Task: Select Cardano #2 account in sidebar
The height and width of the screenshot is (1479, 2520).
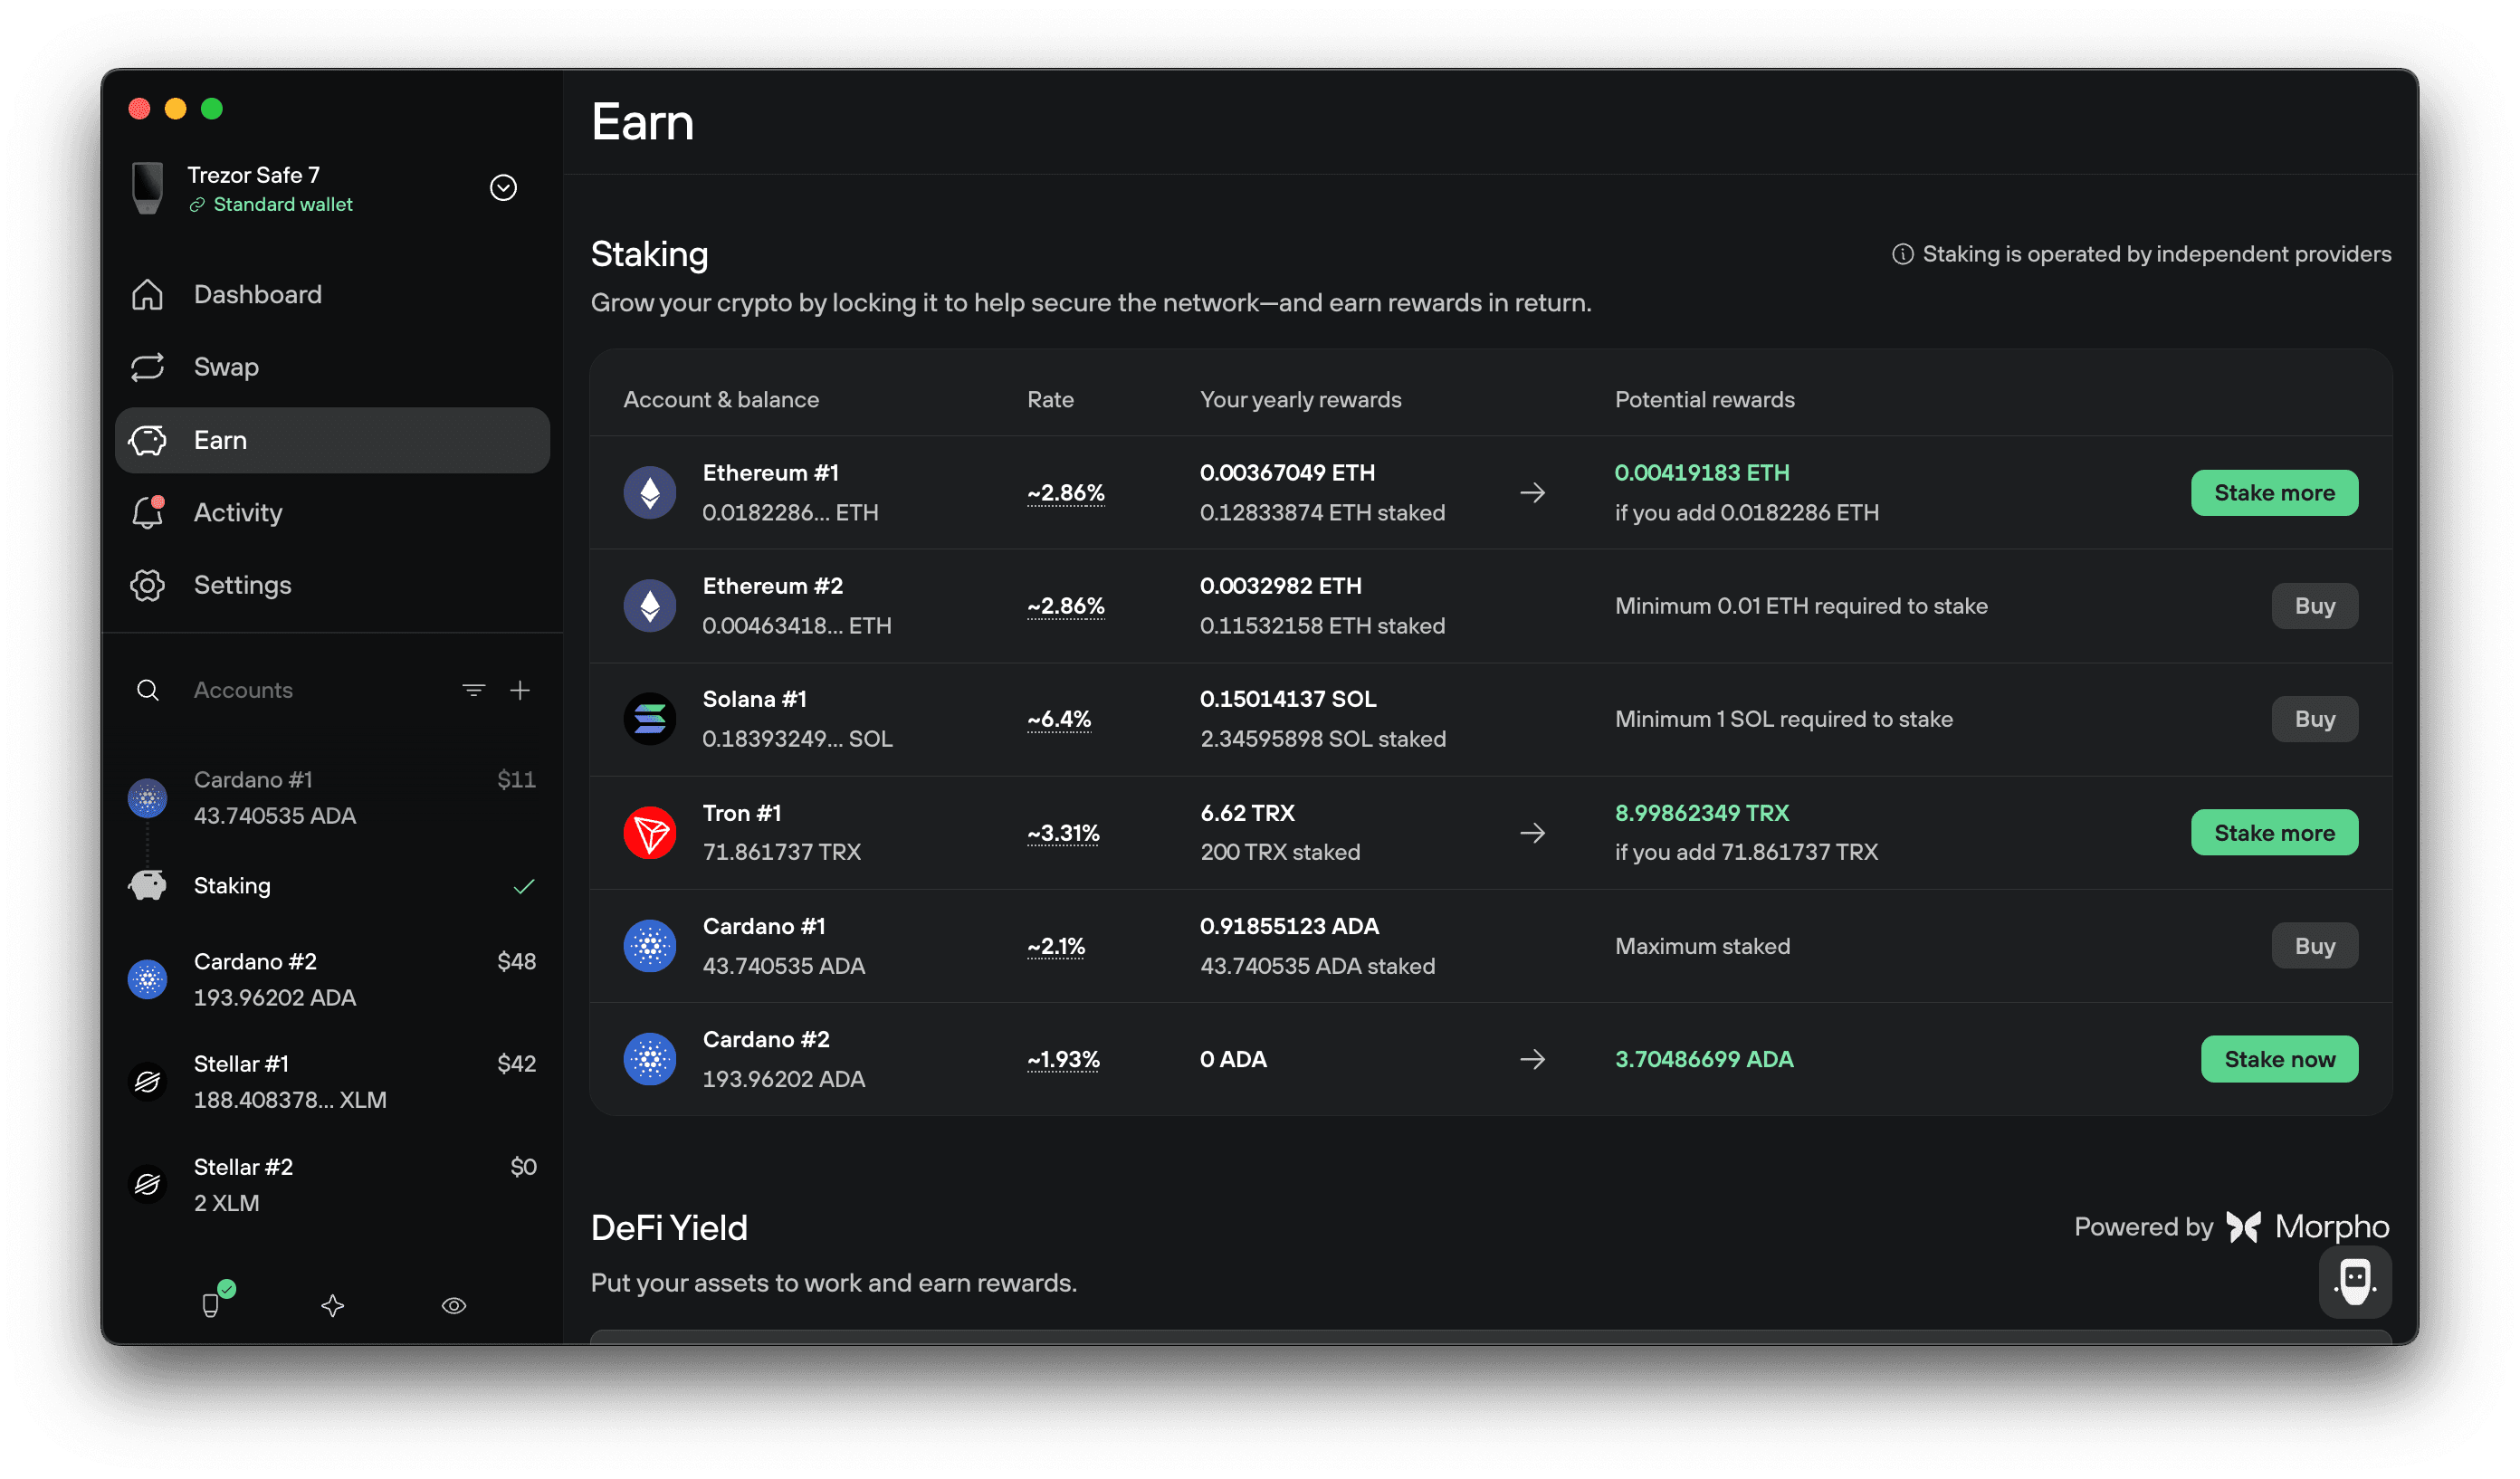Action: tap(332, 979)
